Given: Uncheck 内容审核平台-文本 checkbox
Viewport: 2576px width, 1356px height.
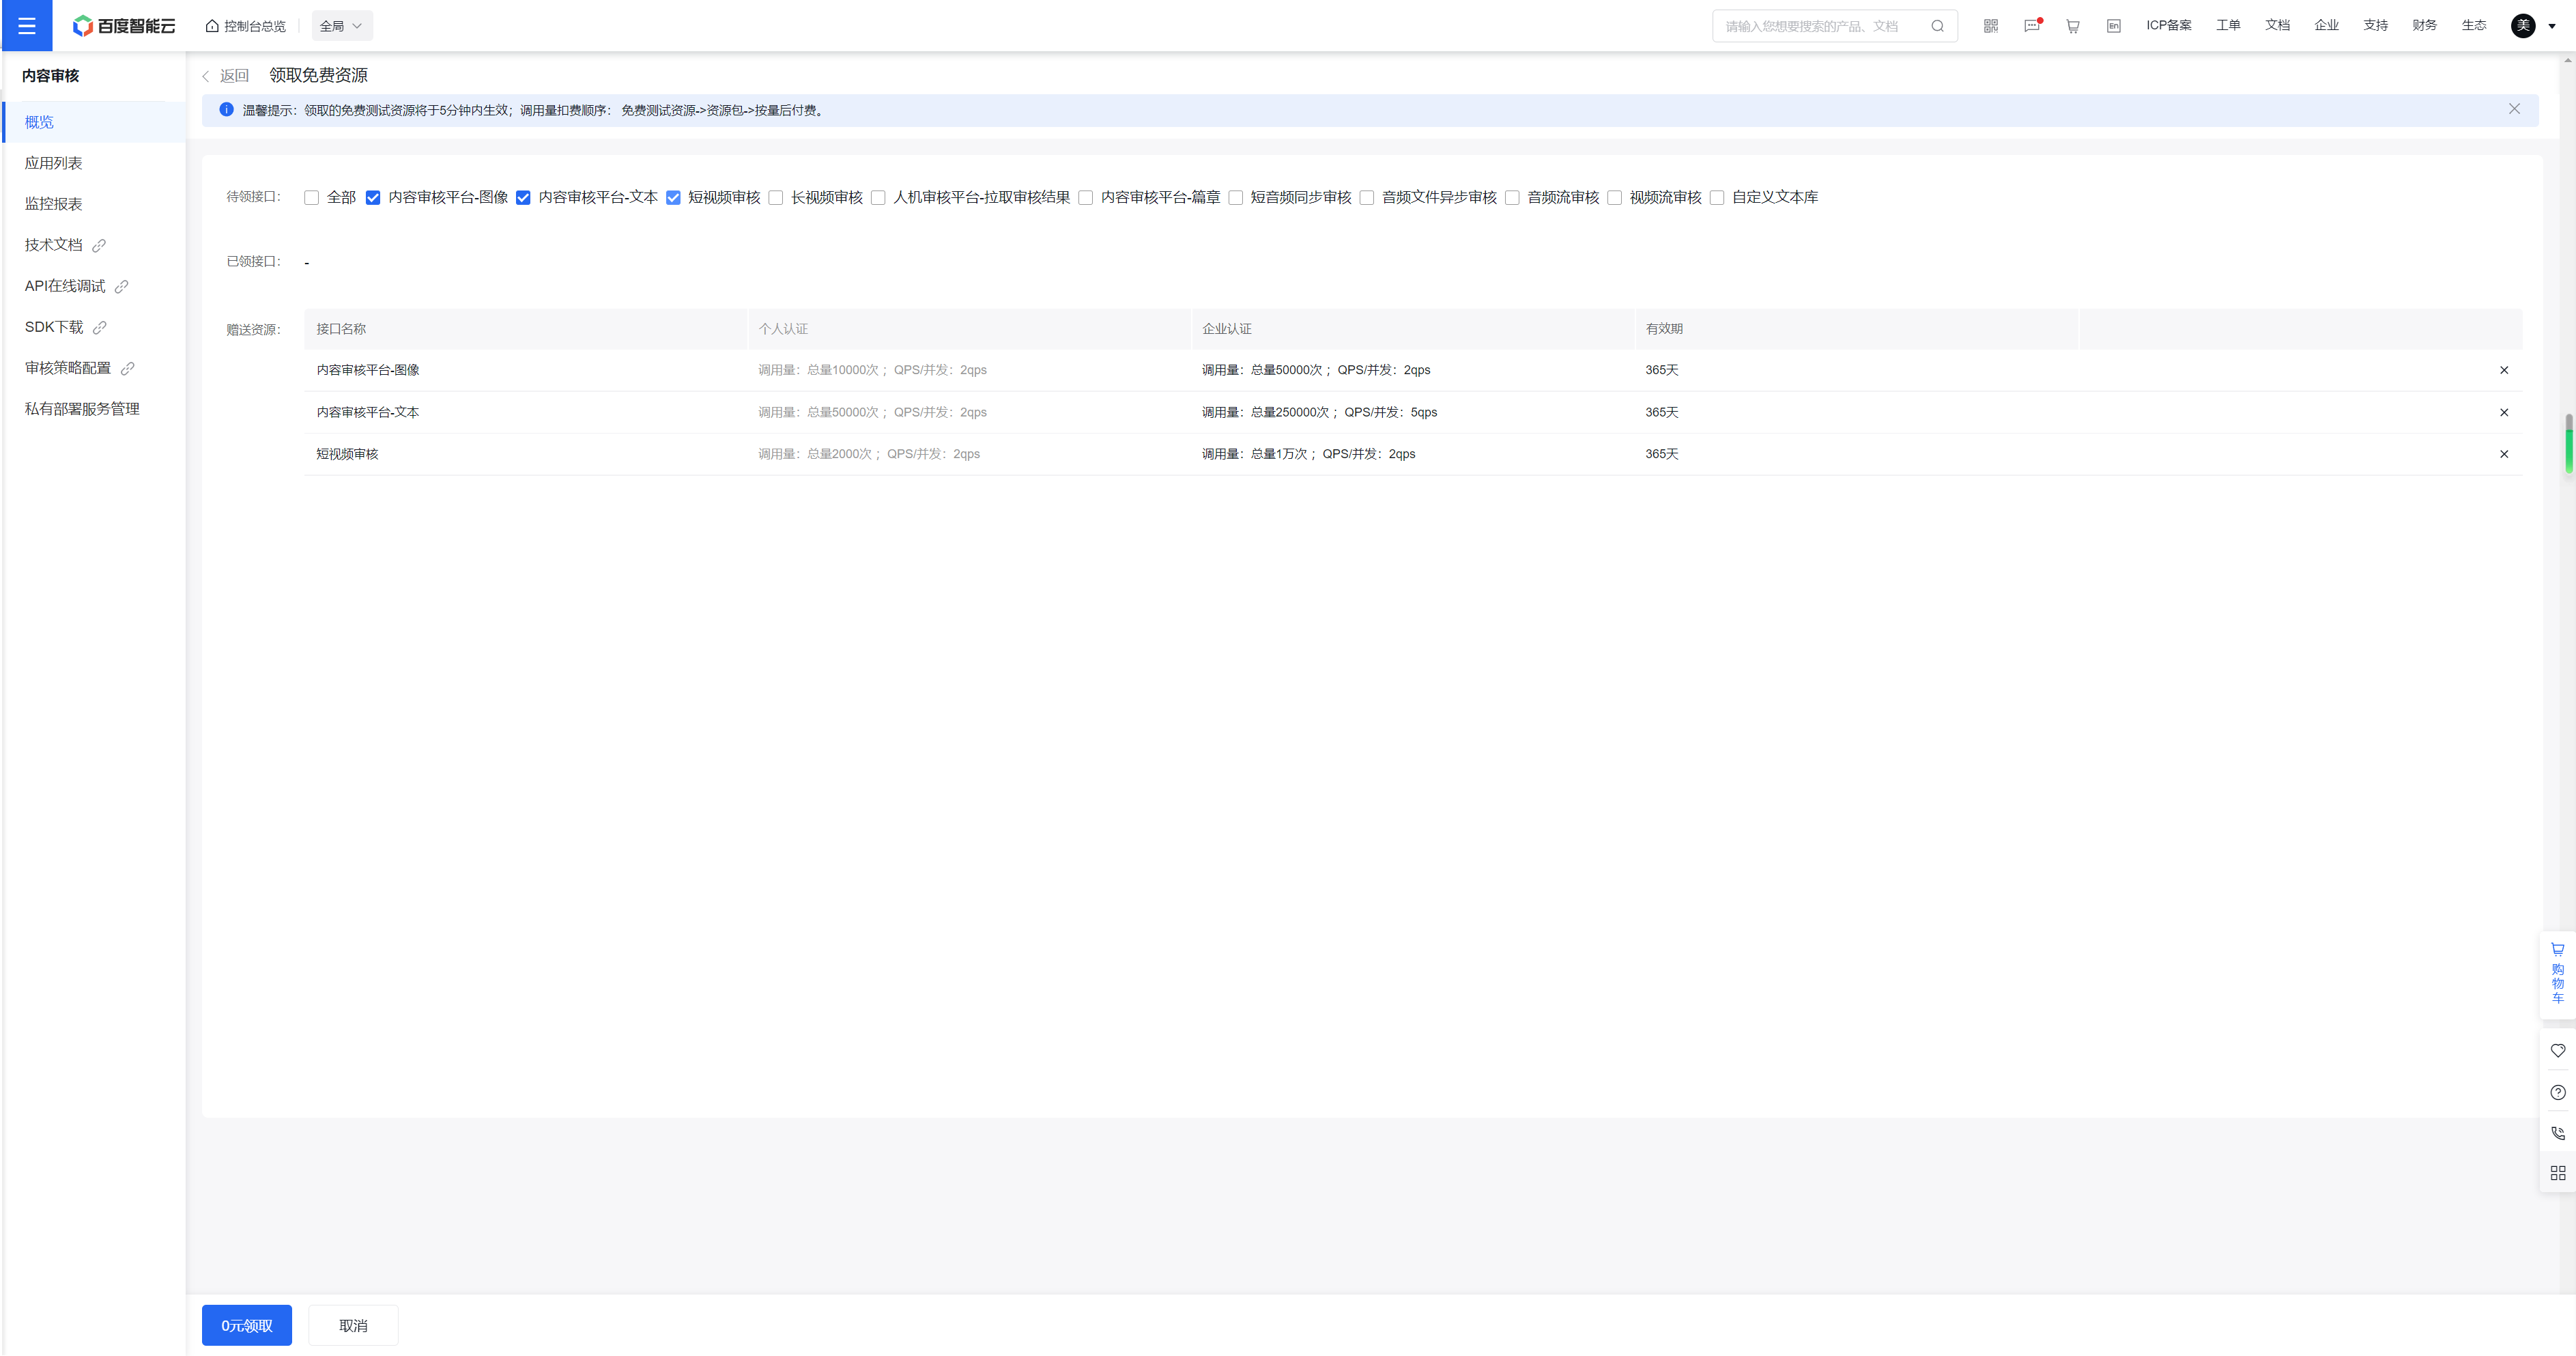Looking at the screenshot, I should pyautogui.click(x=523, y=198).
